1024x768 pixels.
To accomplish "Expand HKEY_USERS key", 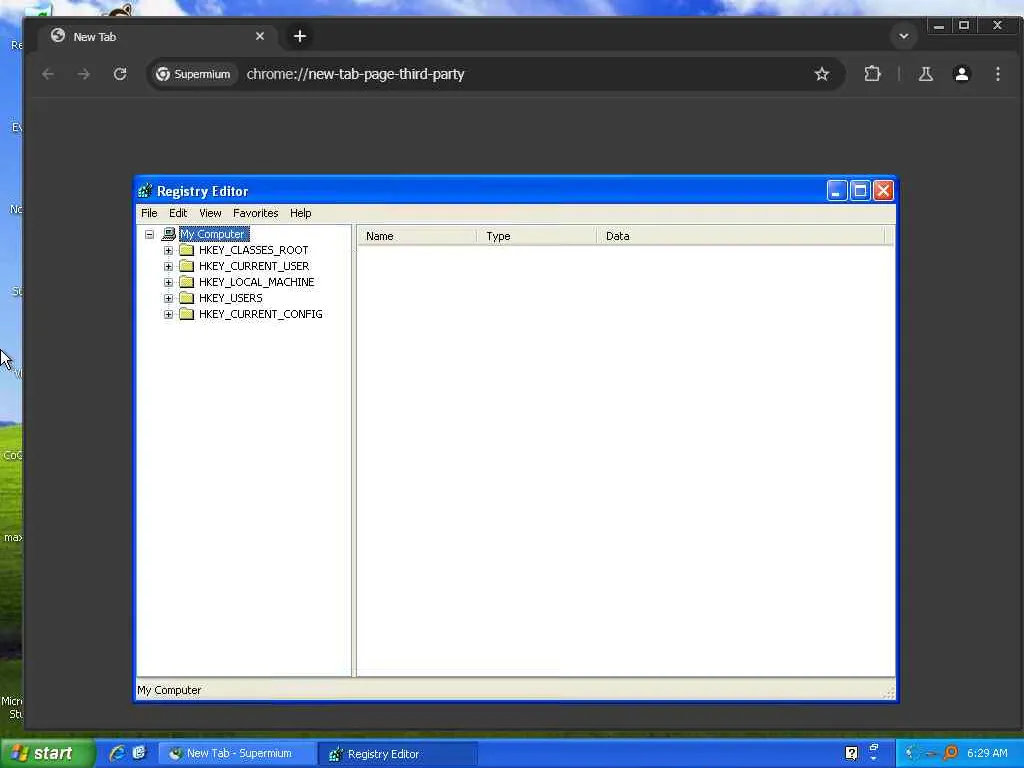I will tap(168, 298).
